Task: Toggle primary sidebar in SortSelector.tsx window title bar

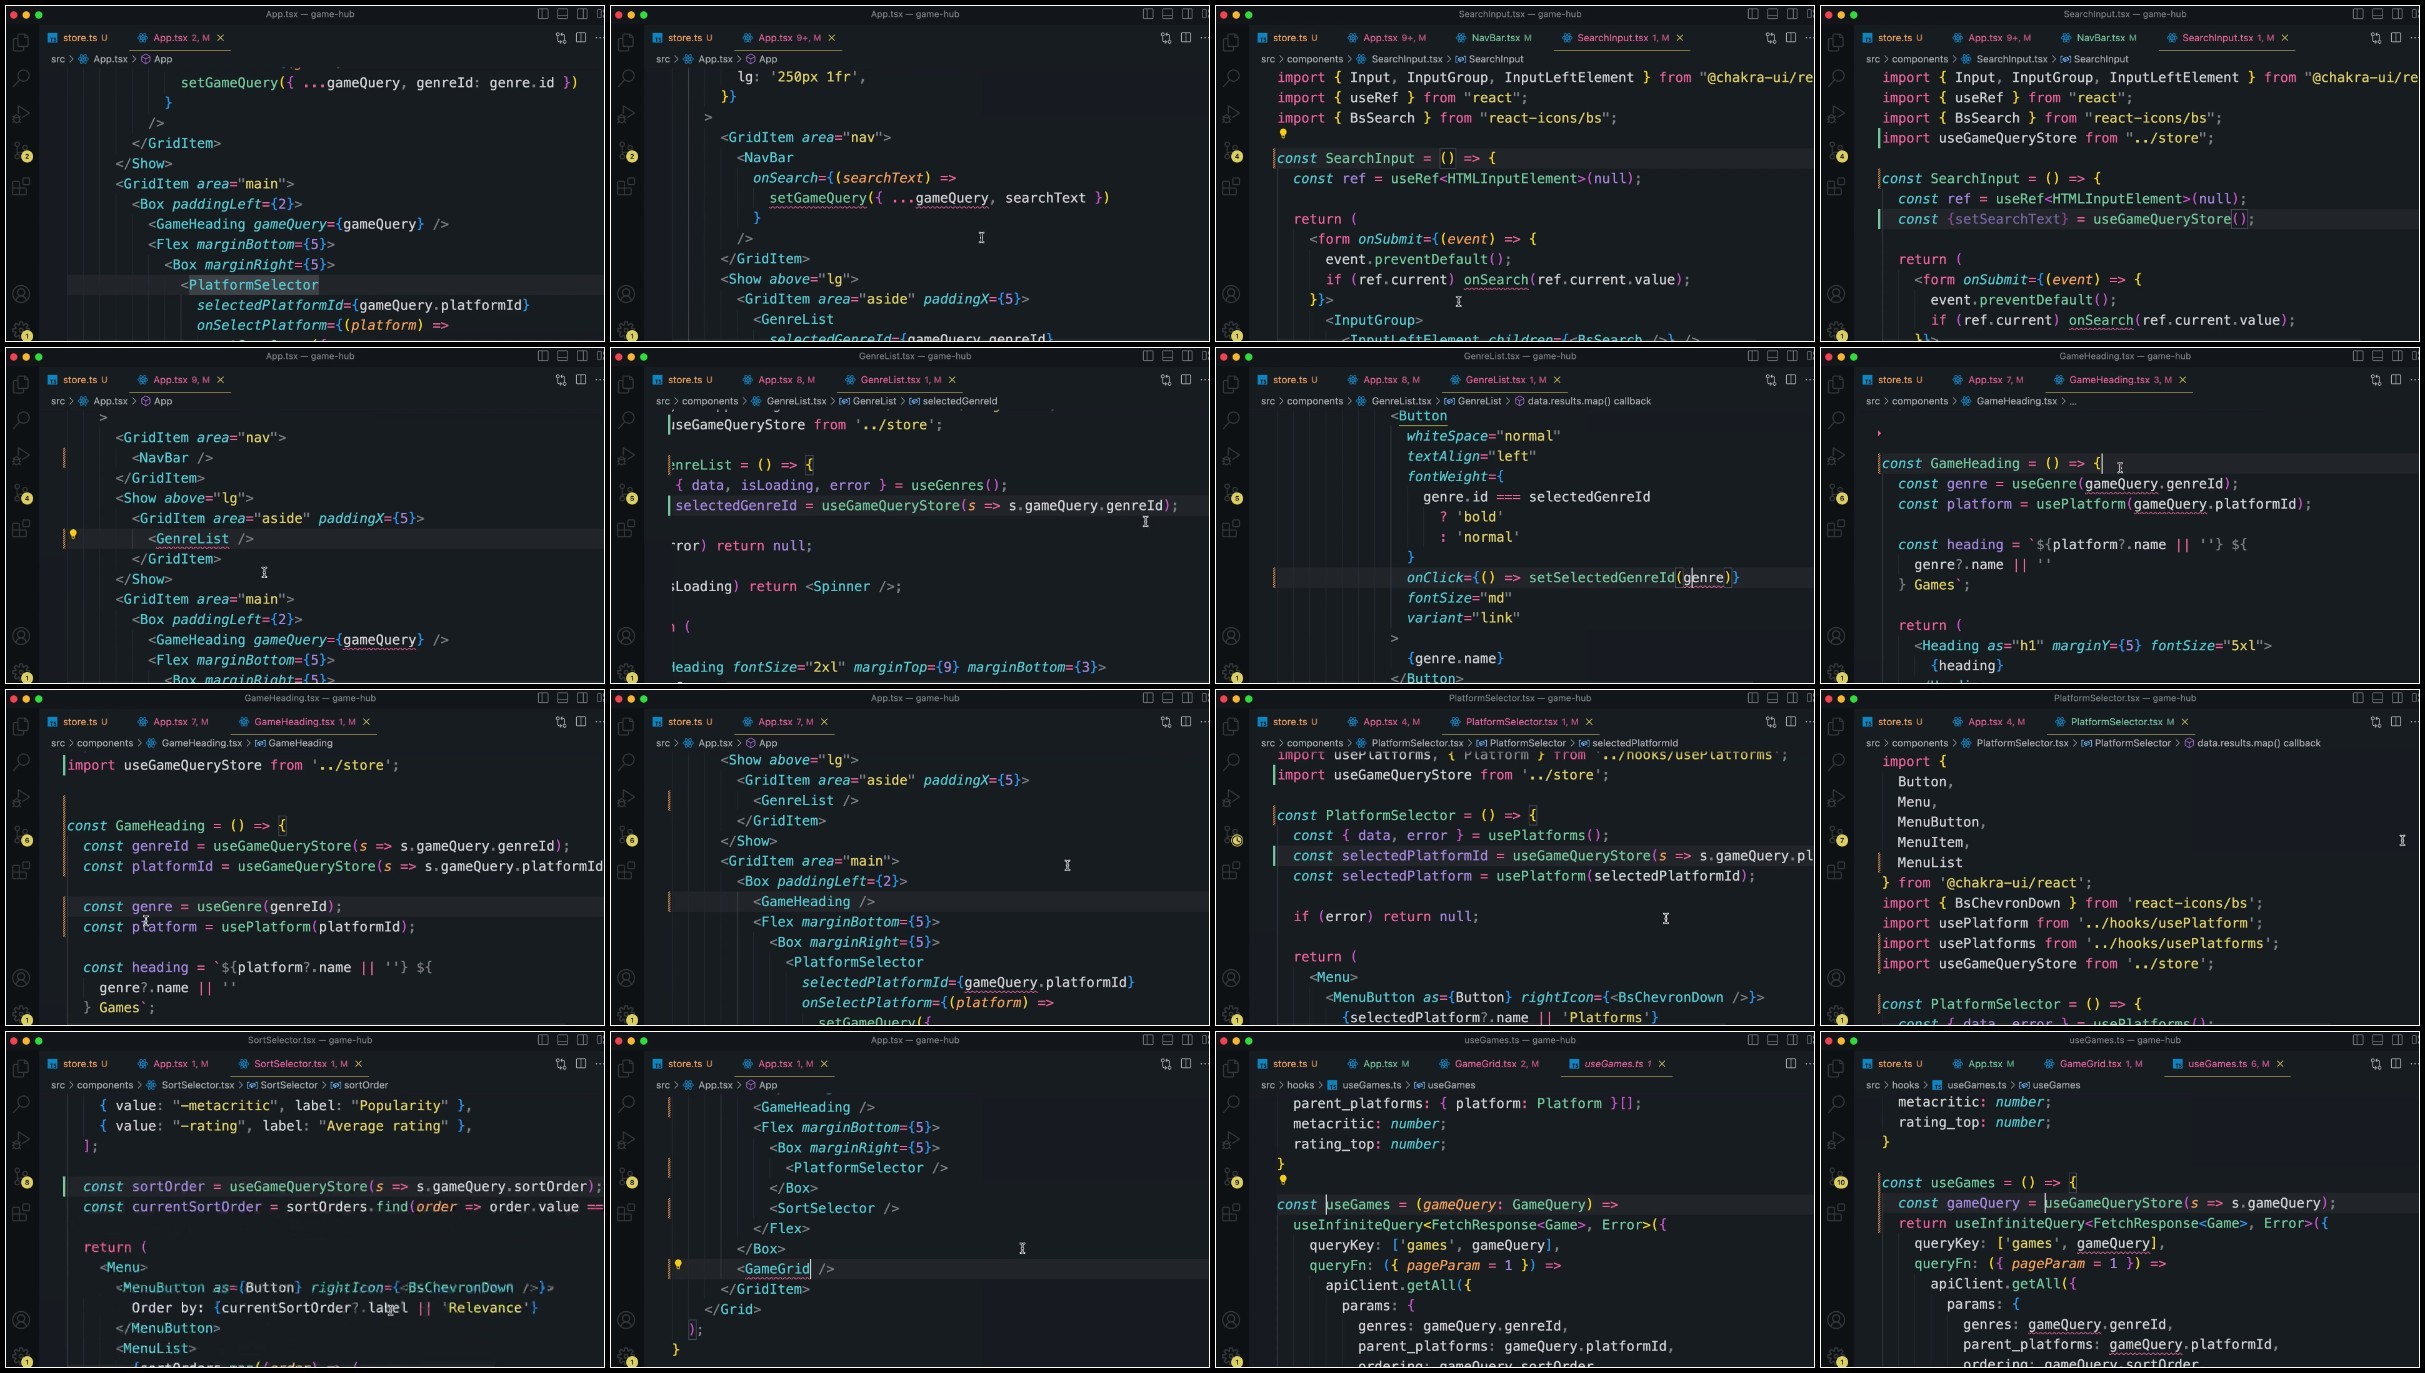Action: point(543,1040)
